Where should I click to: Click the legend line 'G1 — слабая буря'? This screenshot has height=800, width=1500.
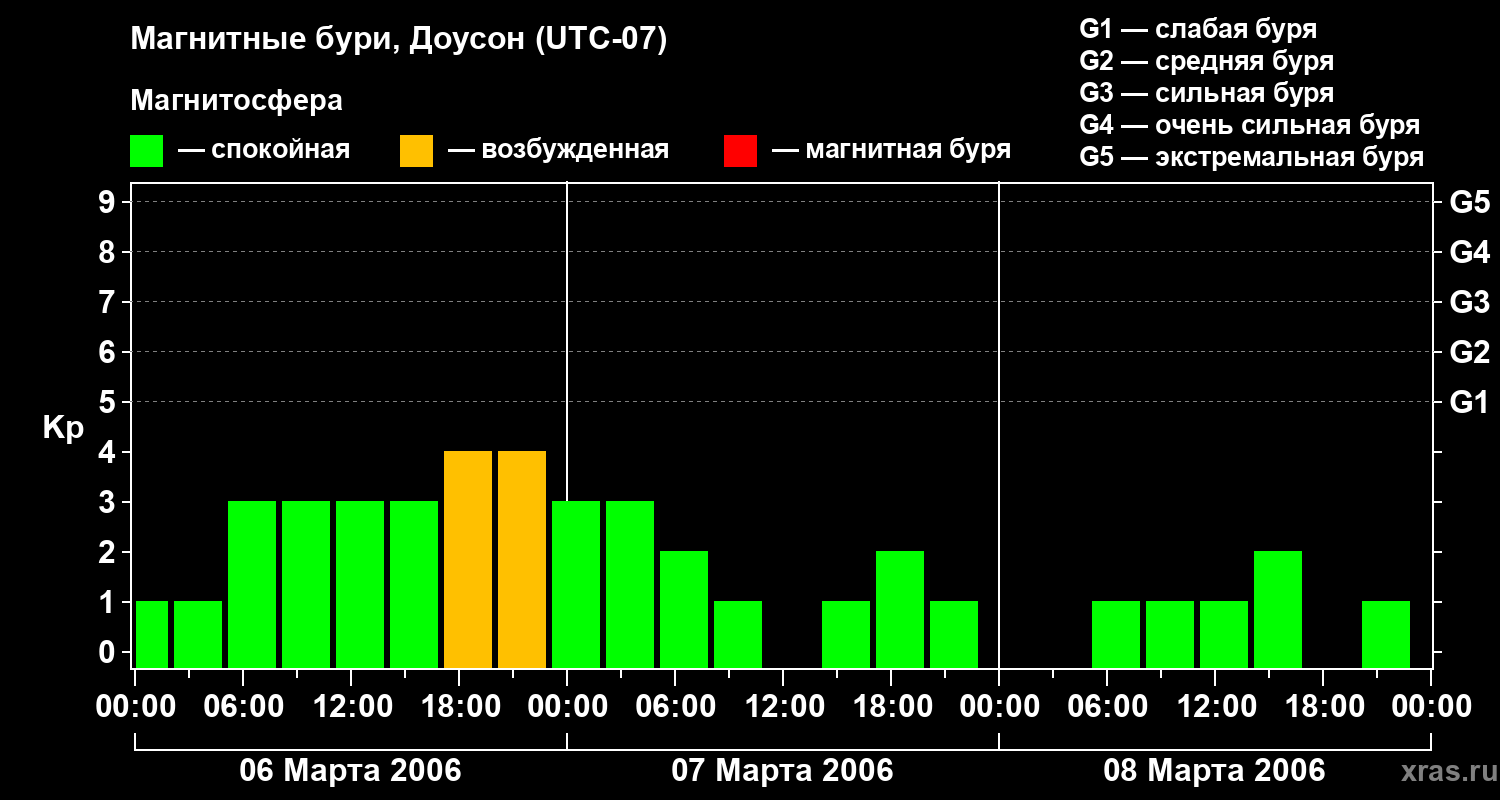pyautogui.click(x=1198, y=29)
